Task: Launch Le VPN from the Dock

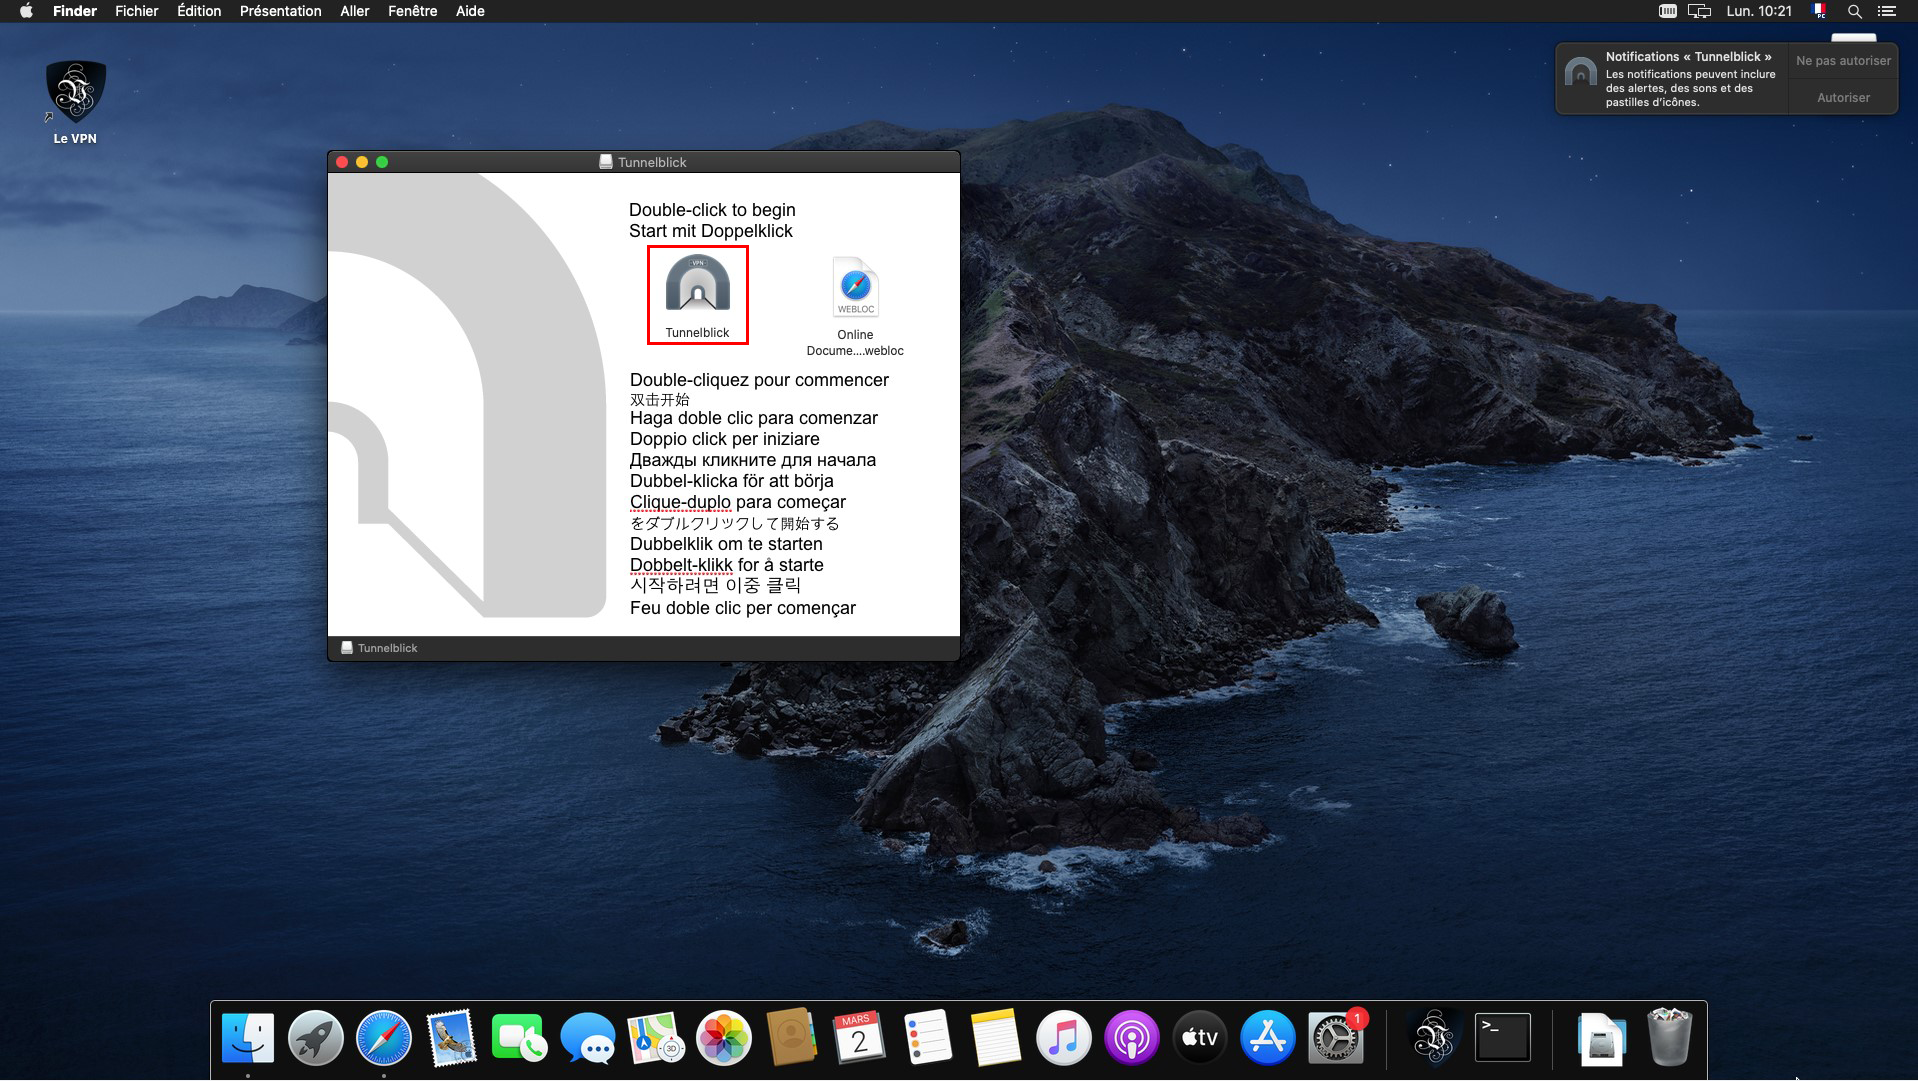Action: [x=1435, y=1037]
